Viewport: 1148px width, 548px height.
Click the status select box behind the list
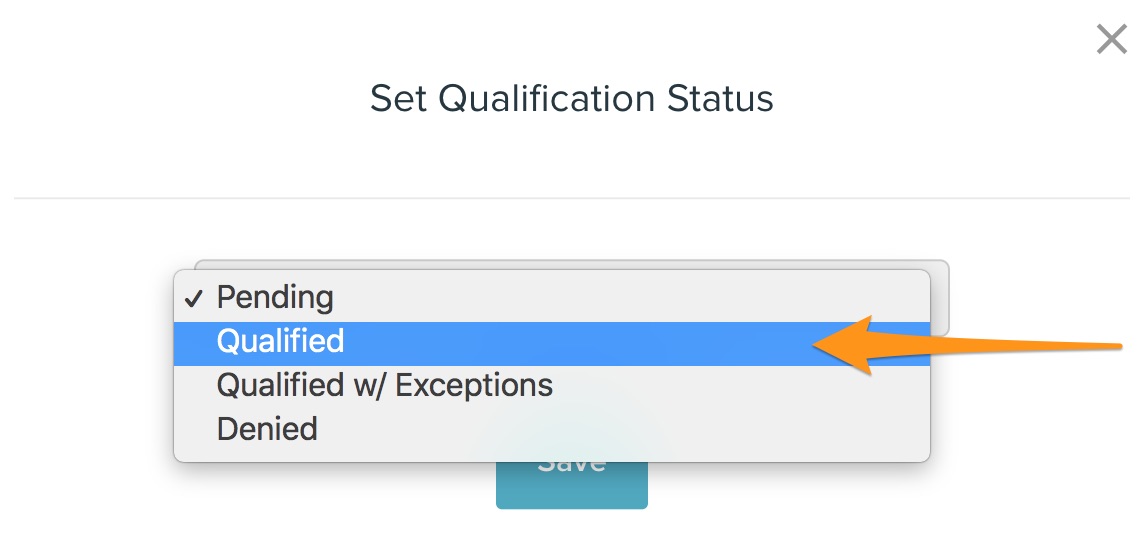pyautogui.click(x=939, y=296)
